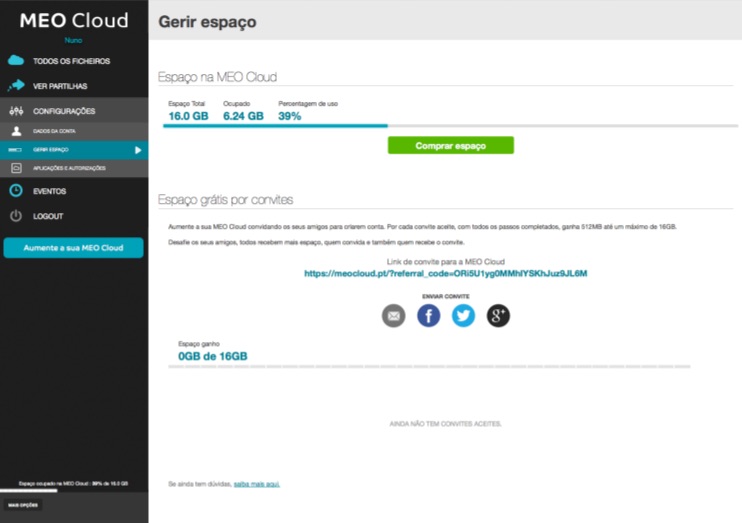The image size is (742, 523).
Task: Share invite on Google Plus icon
Action: coord(498,316)
